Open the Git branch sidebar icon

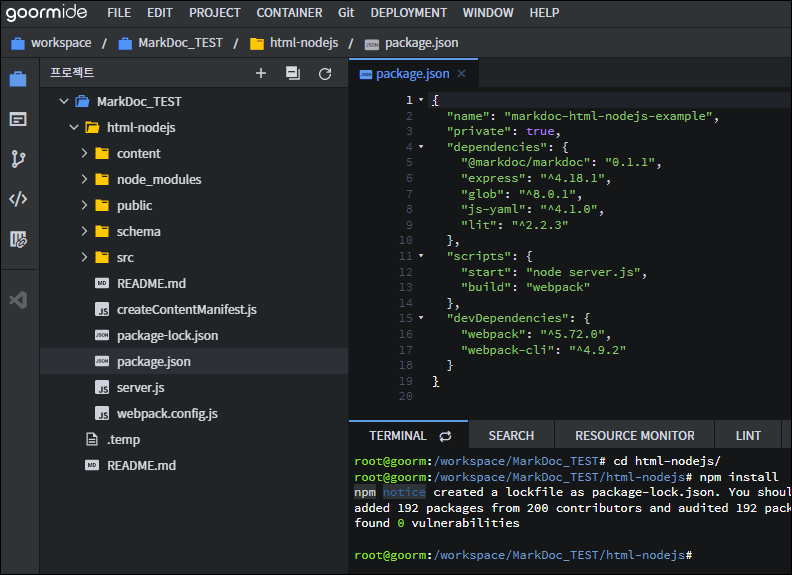click(x=18, y=159)
